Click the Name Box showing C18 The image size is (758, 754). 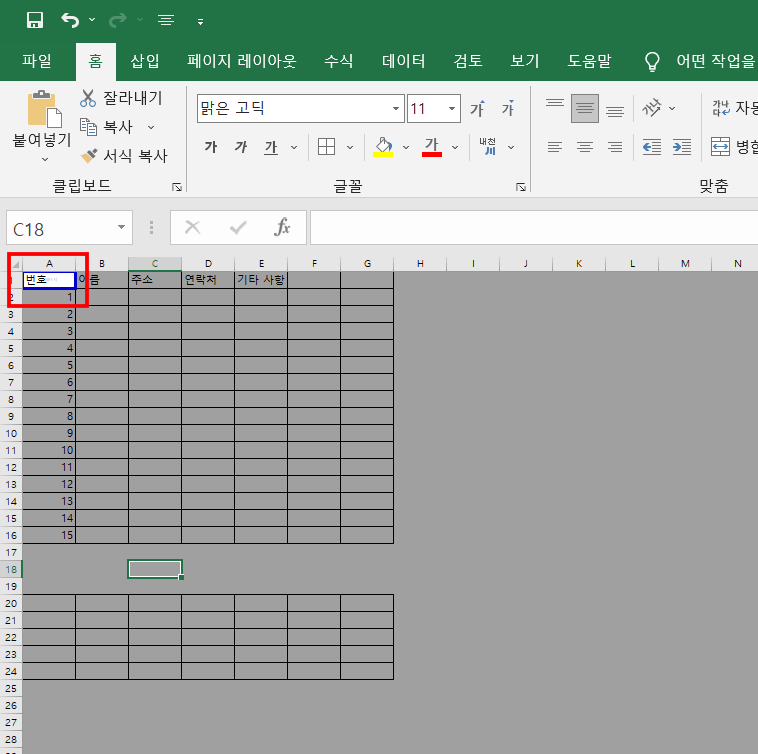coord(61,228)
